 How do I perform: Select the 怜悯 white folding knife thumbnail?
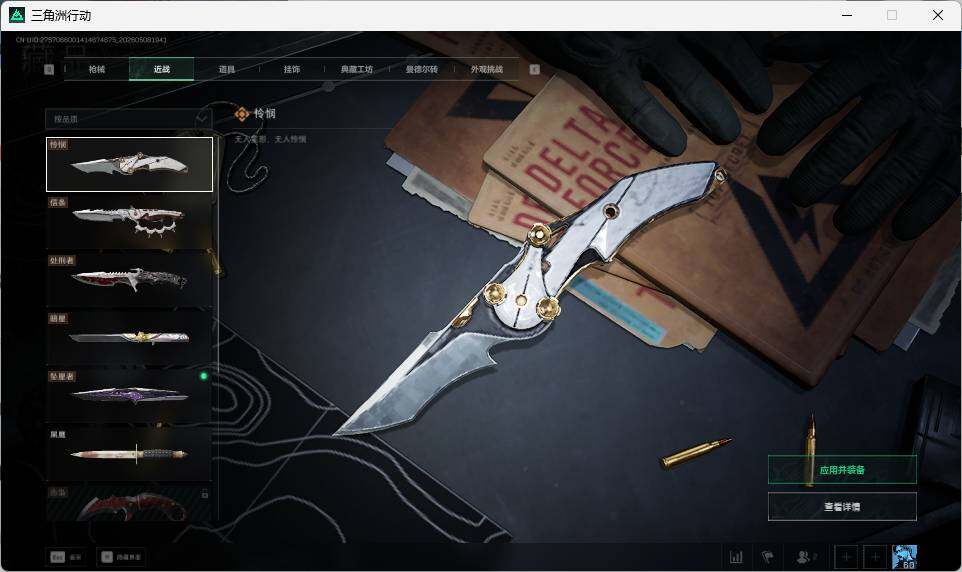(x=129, y=164)
